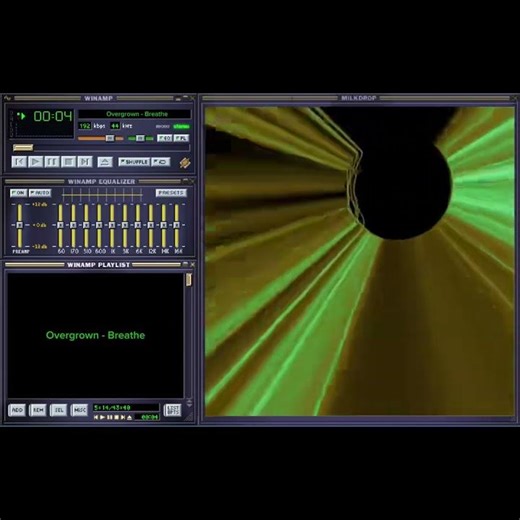Click the playlist mini Eject button
The width and height of the screenshot is (520, 520).
(129, 417)
